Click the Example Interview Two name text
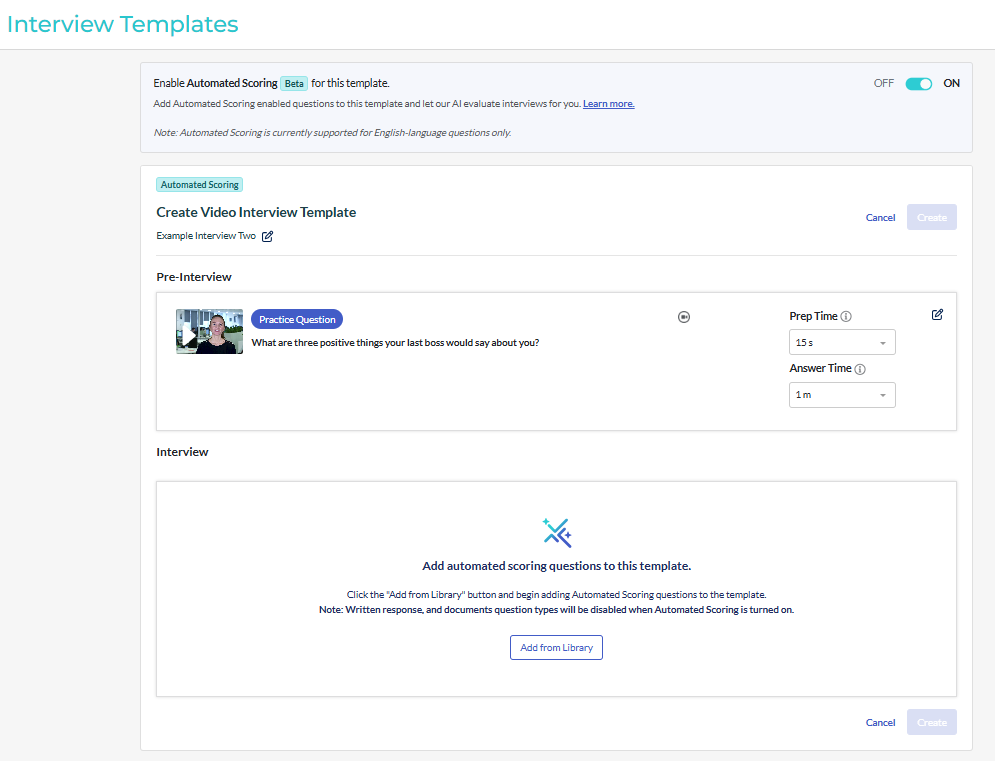The width and height of the screenshot is (995, 761). (x=206, y=235)
